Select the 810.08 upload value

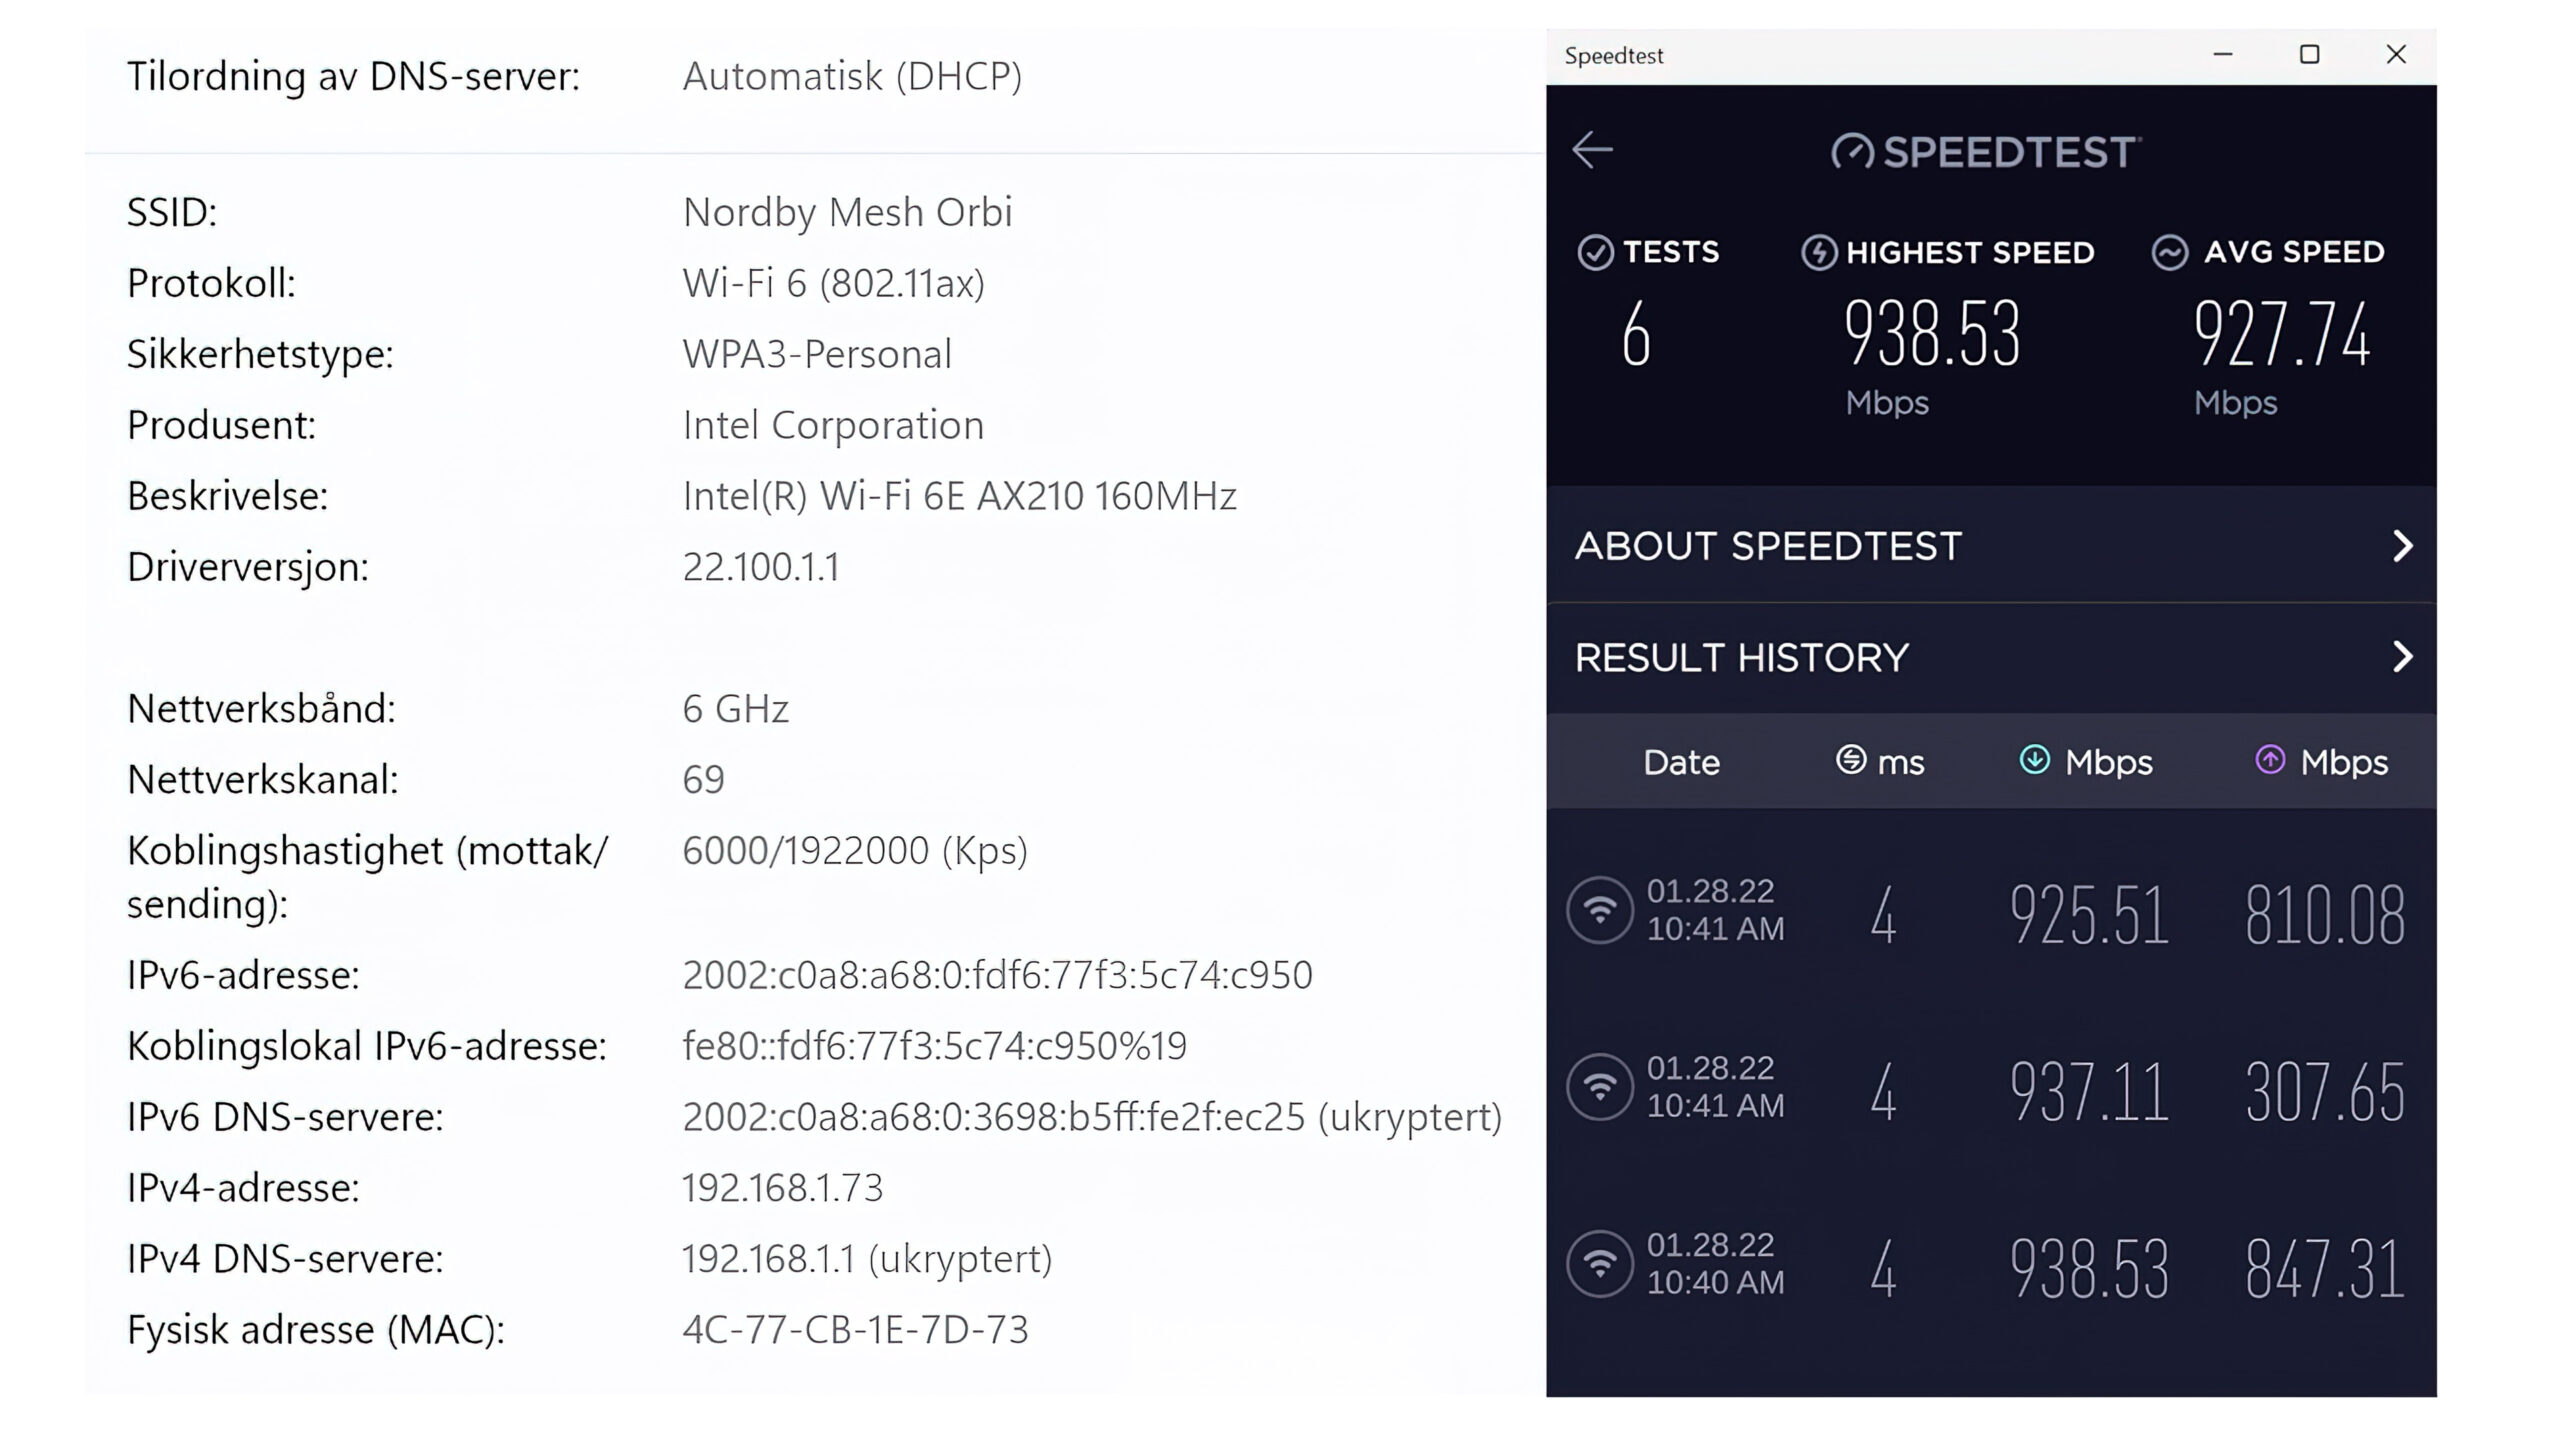click(x=2325, y=914)
